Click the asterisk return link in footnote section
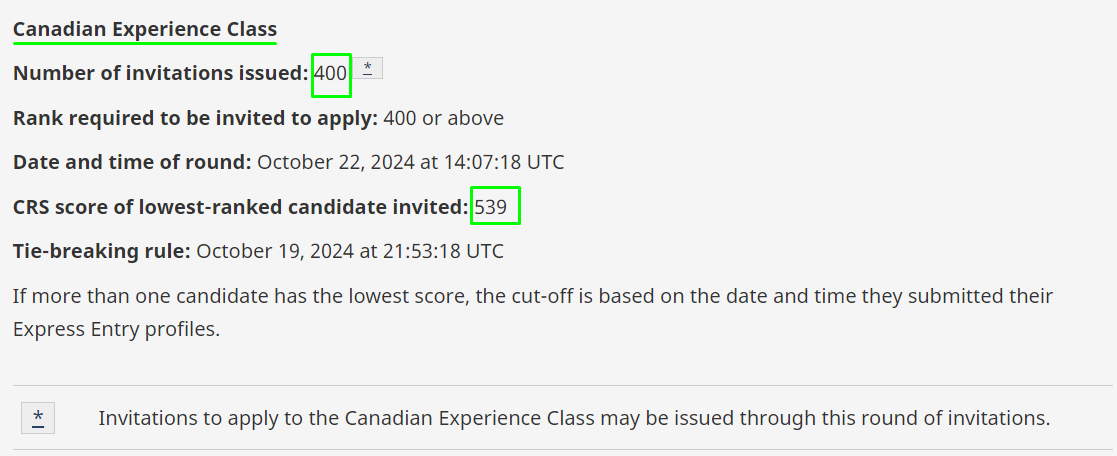This screenshot has height=456, width=1117. pyautogui.click(x=38, y=418)
